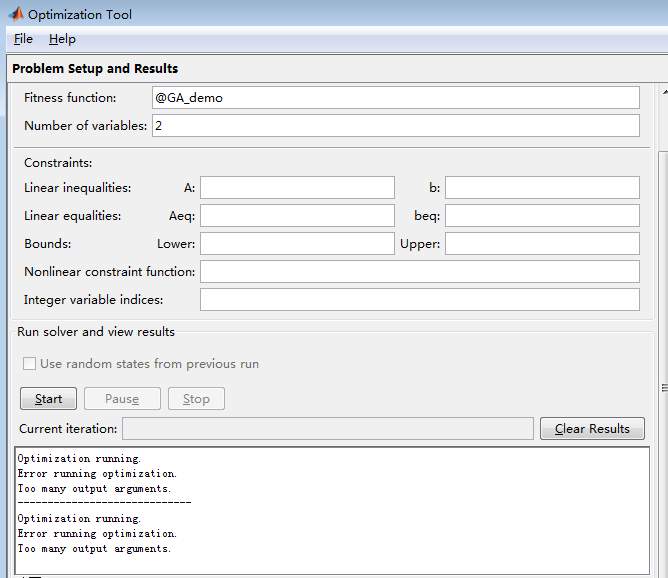The height and width of the screenshot is (578, 668).
Task: Click the Linear equalities Aeq field
Action: pyautogui.click(x=297, y=216)
